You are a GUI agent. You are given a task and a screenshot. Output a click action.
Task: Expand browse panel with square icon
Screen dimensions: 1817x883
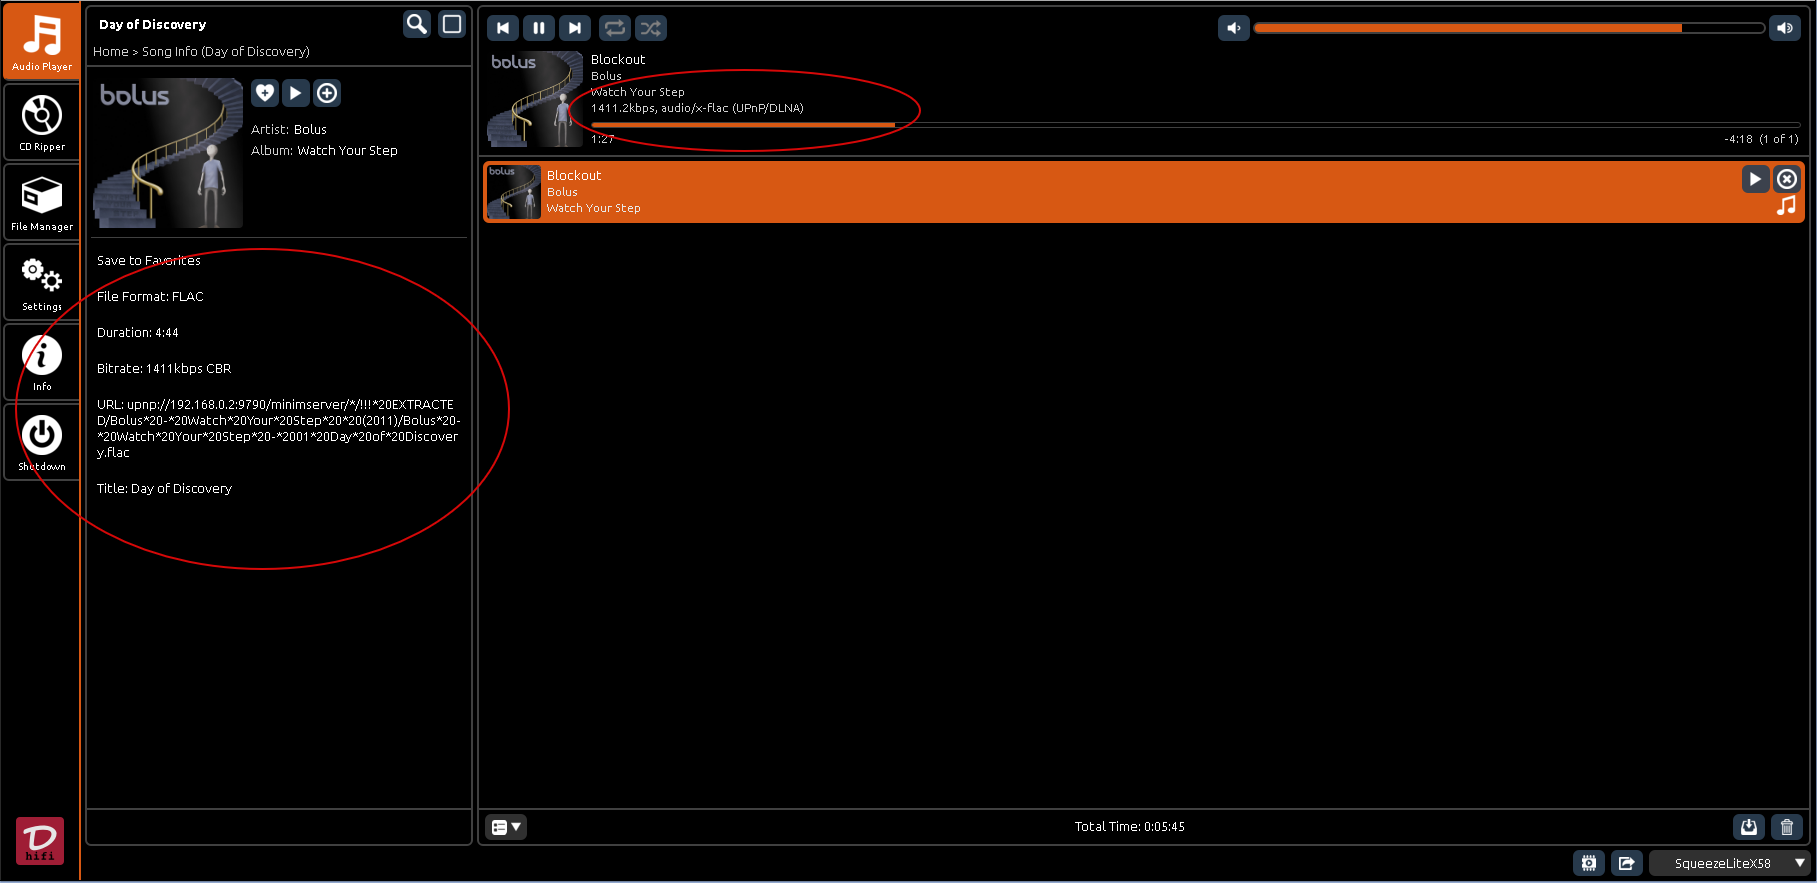452,24
